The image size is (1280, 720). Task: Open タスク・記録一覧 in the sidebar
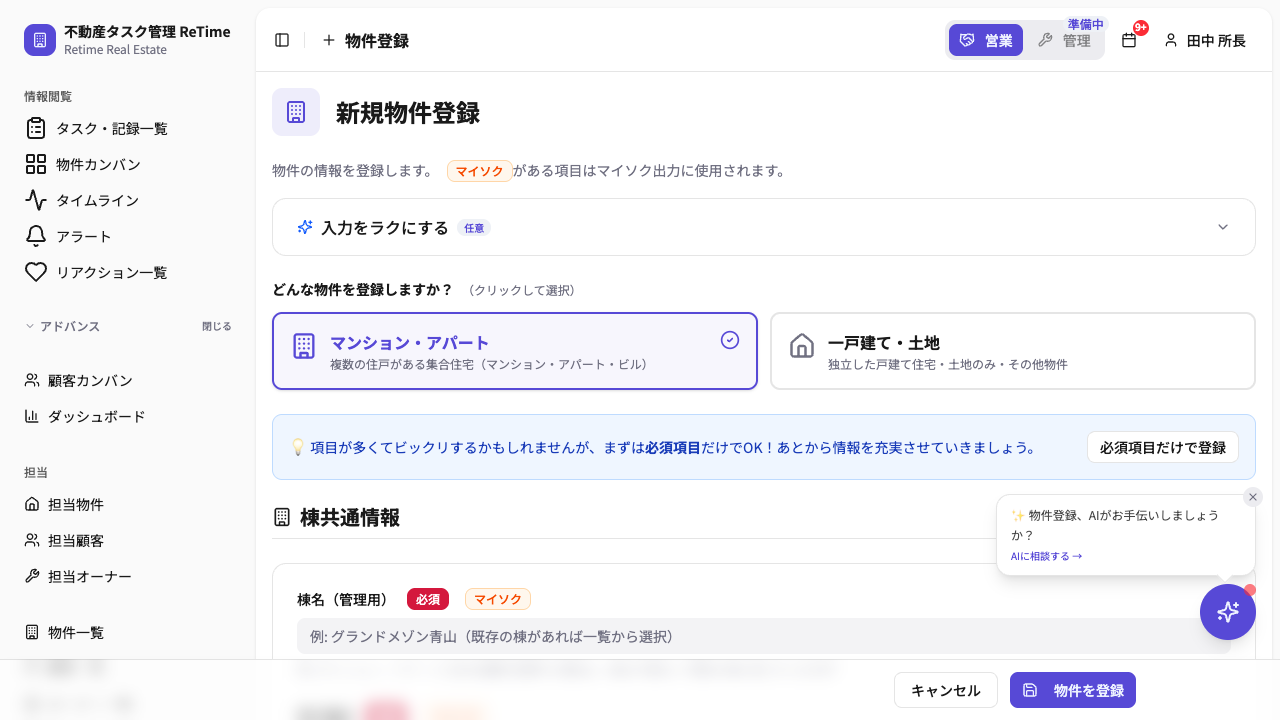coord(128,128)
